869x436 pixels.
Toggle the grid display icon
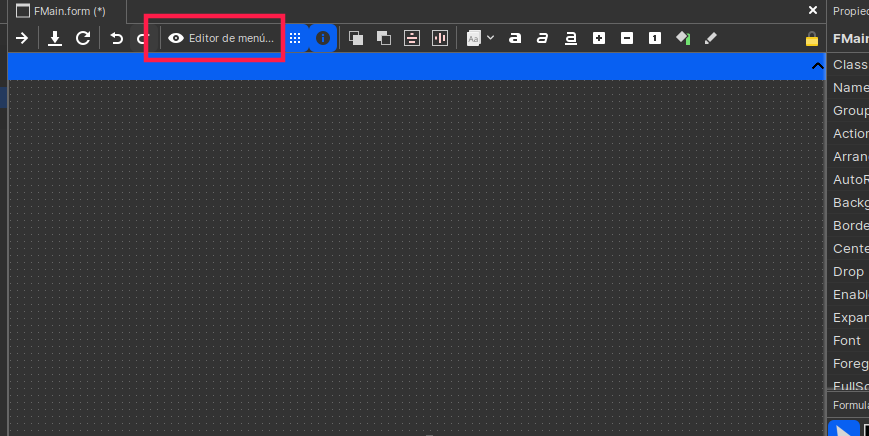coord(295,38)
